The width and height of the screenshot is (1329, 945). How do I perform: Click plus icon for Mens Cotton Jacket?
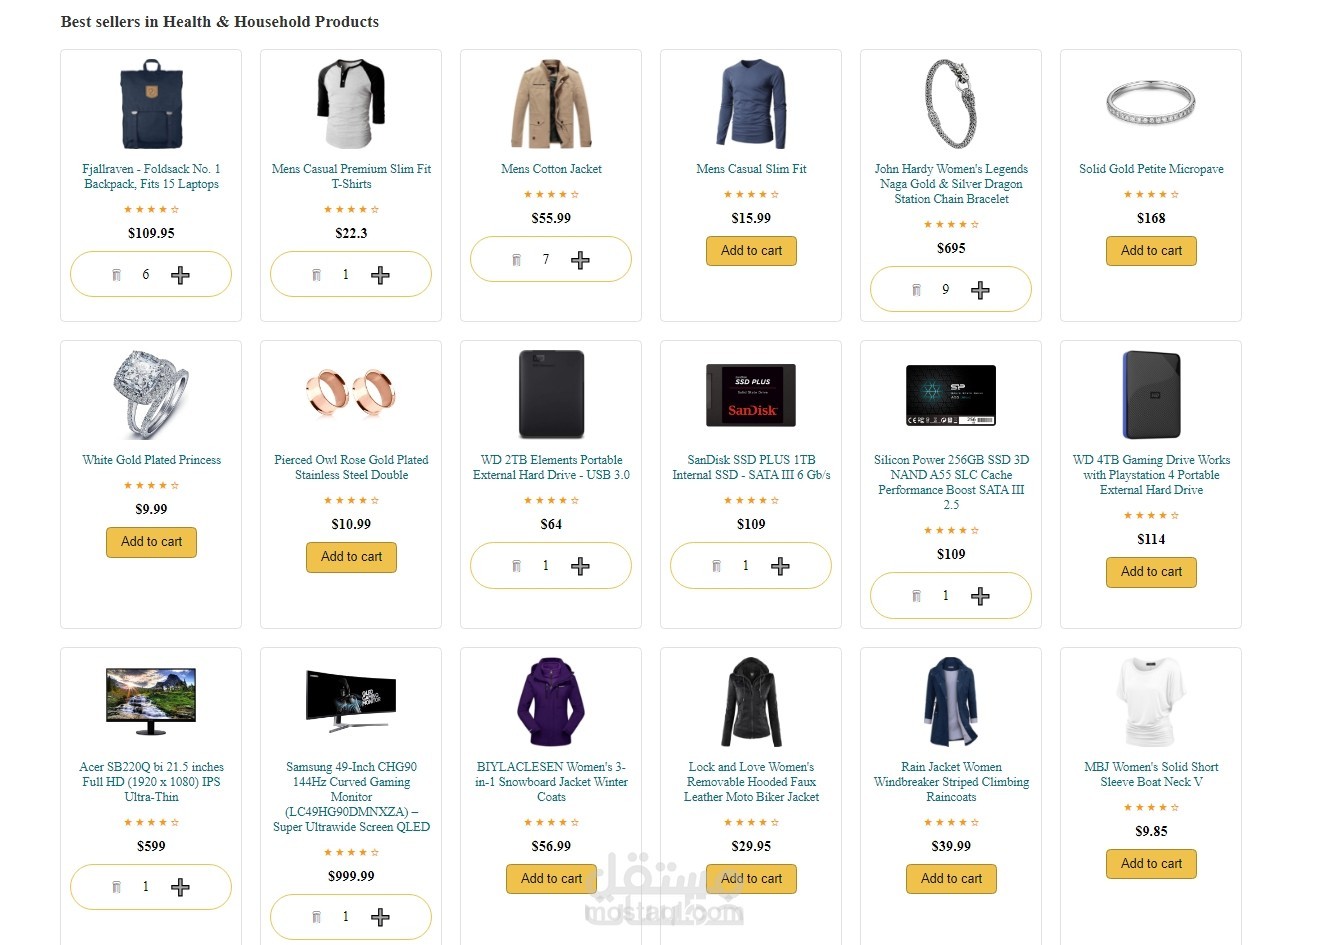tap(580, 260)
